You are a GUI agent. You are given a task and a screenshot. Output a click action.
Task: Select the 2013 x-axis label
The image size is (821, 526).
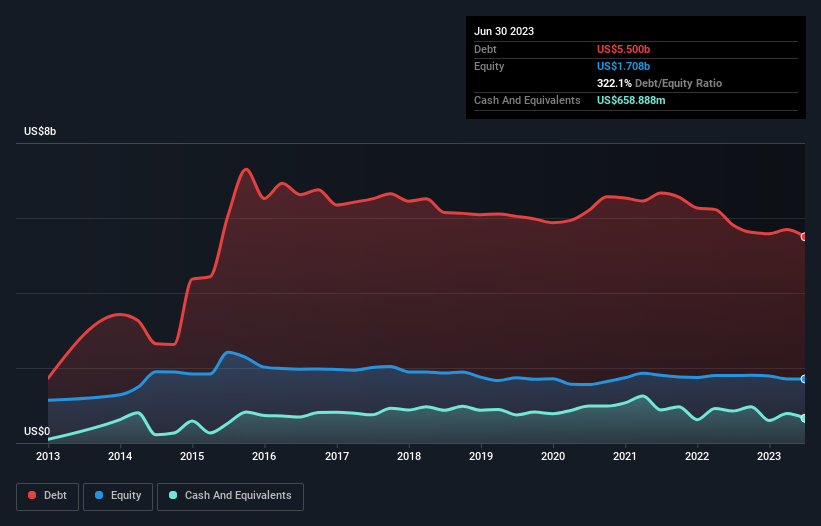point(48,456)
